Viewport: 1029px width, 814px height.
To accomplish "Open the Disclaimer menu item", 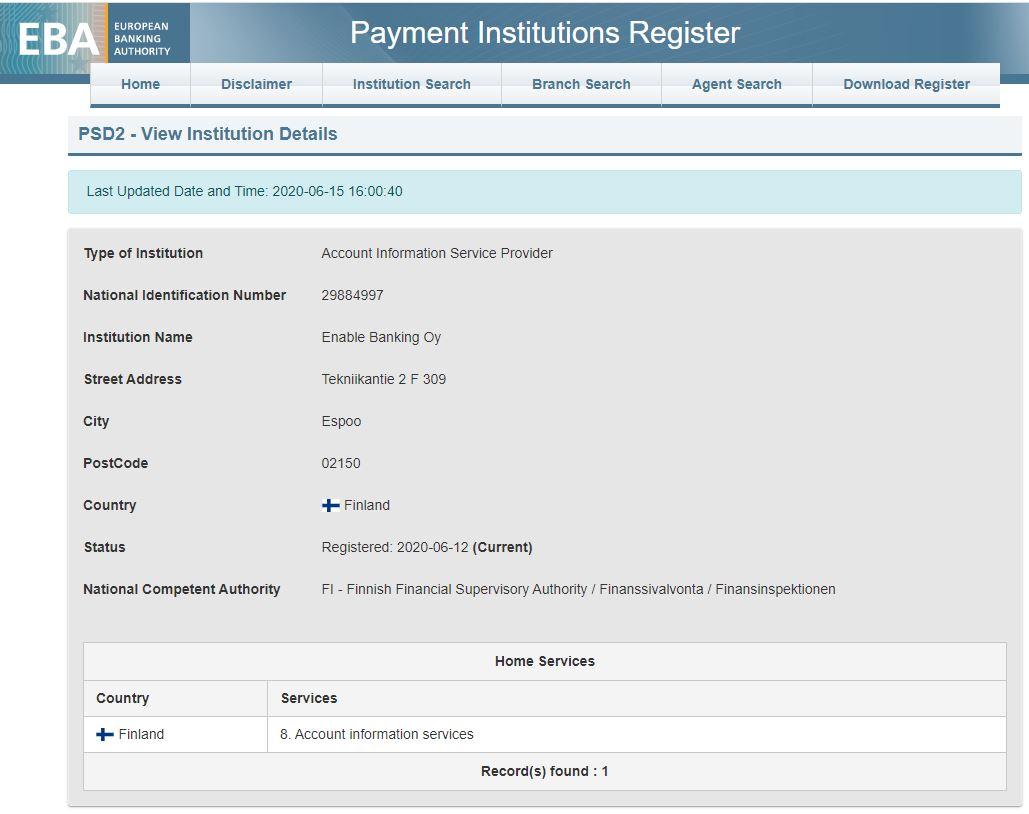I will (257, 84).
